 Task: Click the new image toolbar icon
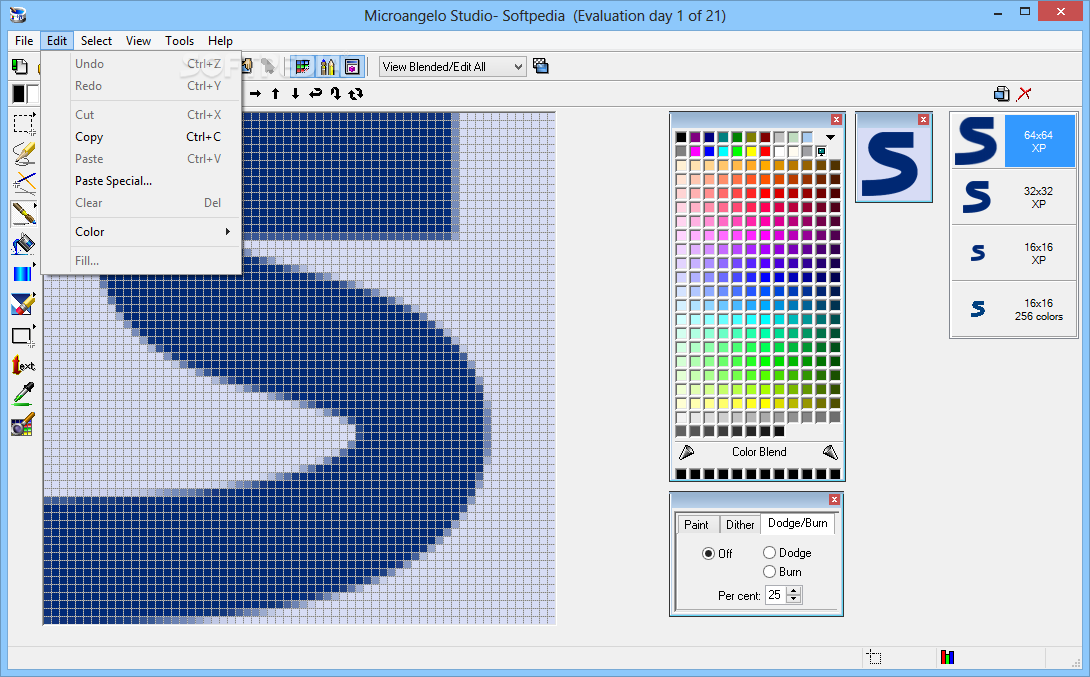pos(19,67)
